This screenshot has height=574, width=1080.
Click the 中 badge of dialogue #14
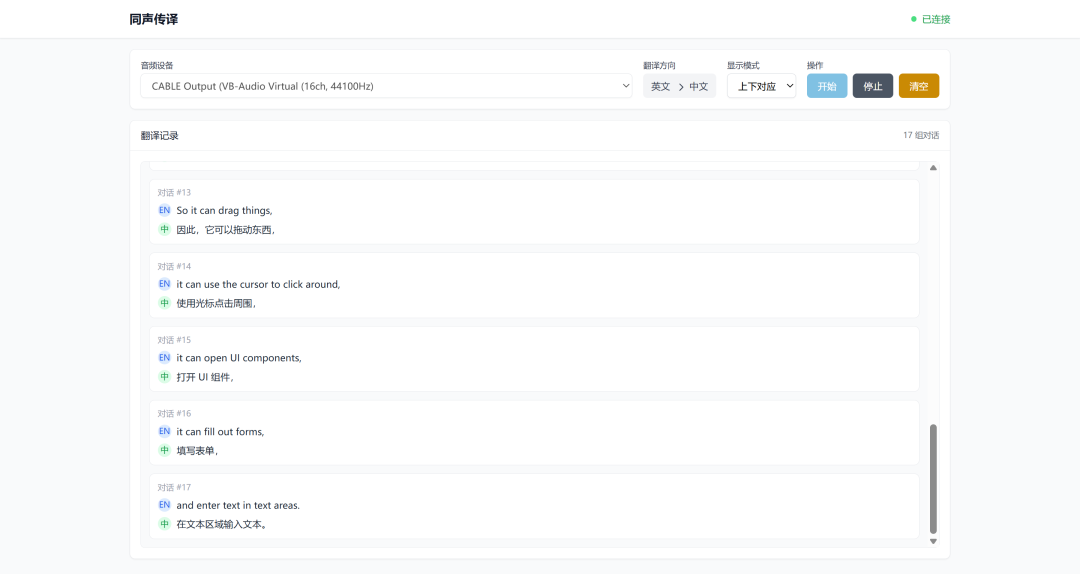click(x=164, y=303)
